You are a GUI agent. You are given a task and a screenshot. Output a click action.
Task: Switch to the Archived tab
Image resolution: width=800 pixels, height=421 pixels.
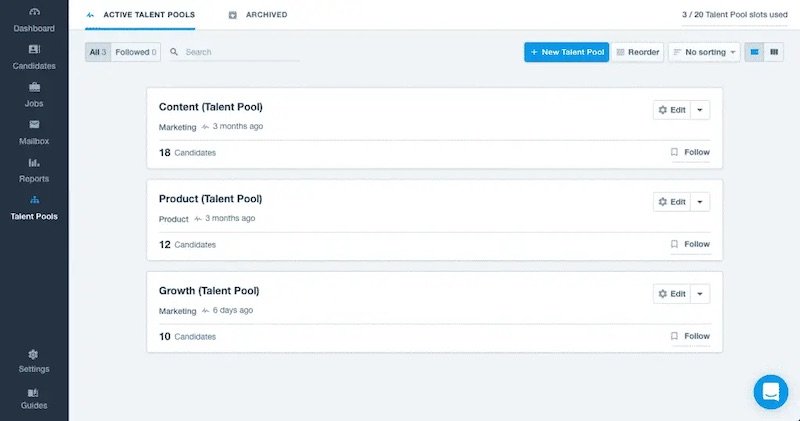tap(259, 15)
